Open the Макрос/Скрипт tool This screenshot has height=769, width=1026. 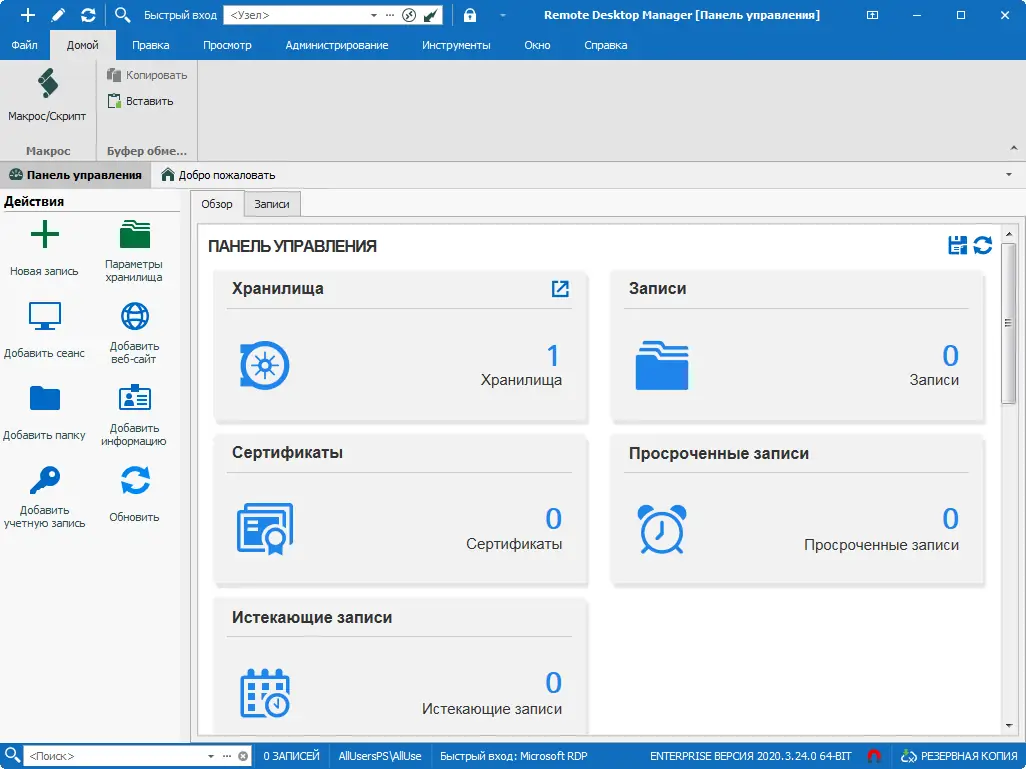click(x=47, y=96)
